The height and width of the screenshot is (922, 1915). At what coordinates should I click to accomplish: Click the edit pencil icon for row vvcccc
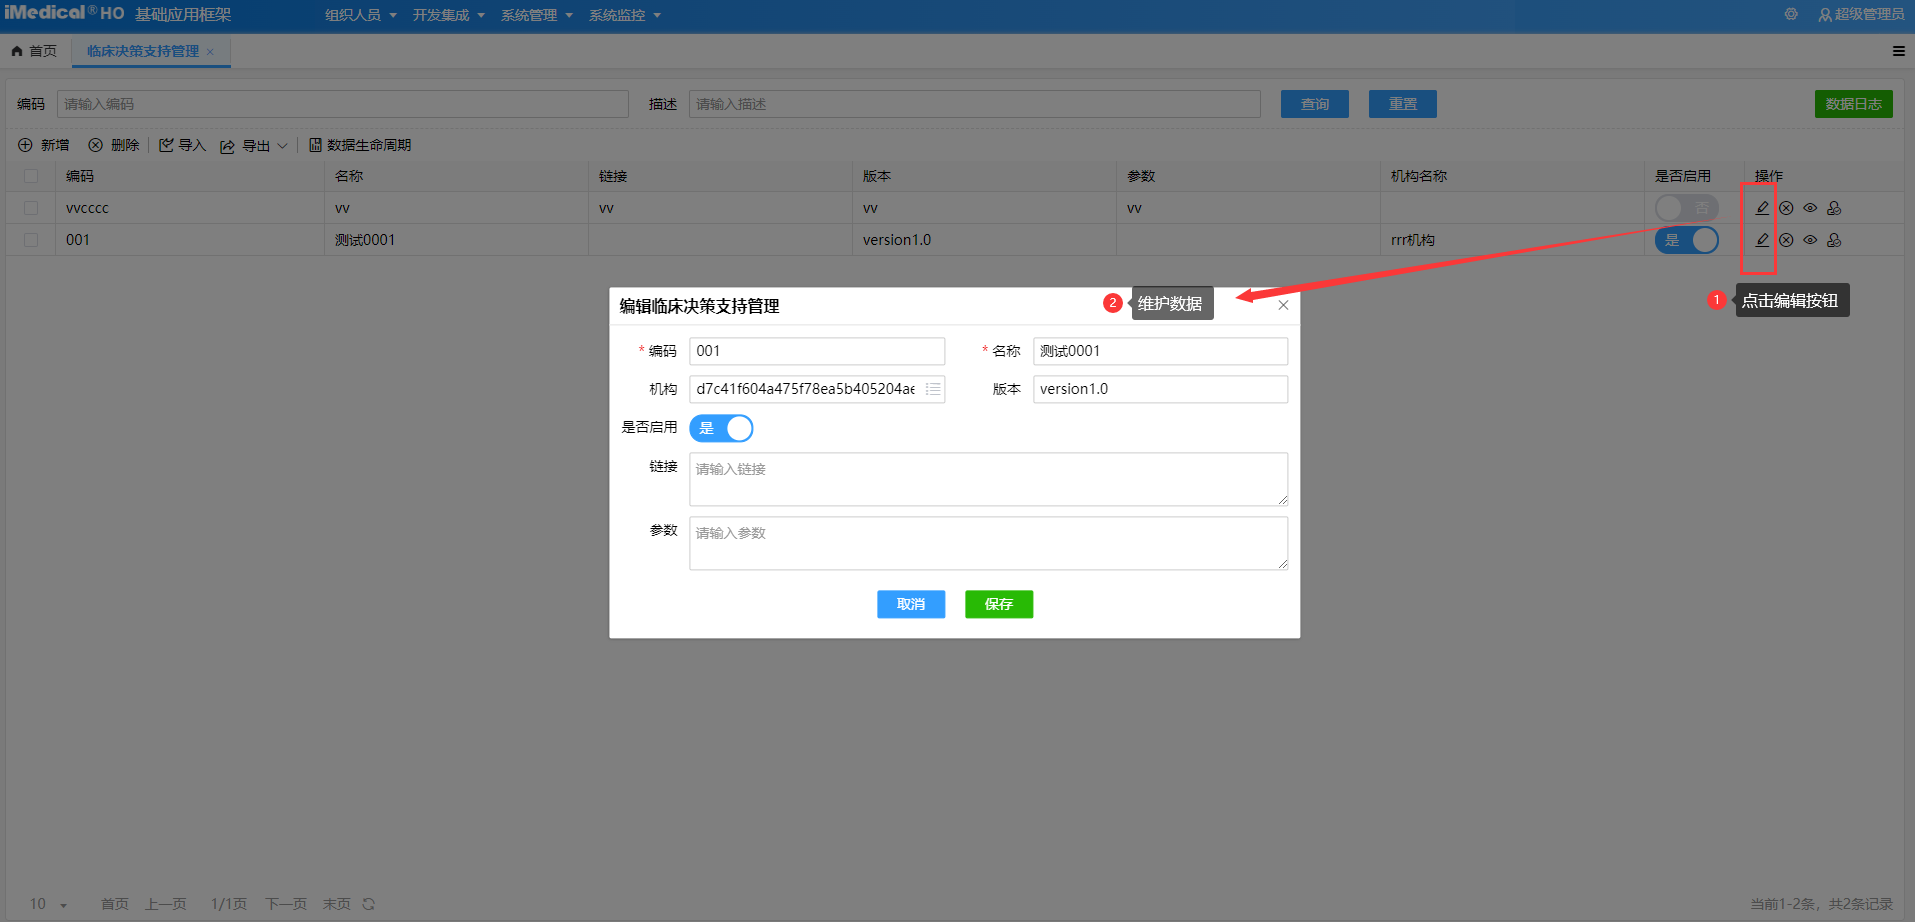click(x=1762, y=208)
